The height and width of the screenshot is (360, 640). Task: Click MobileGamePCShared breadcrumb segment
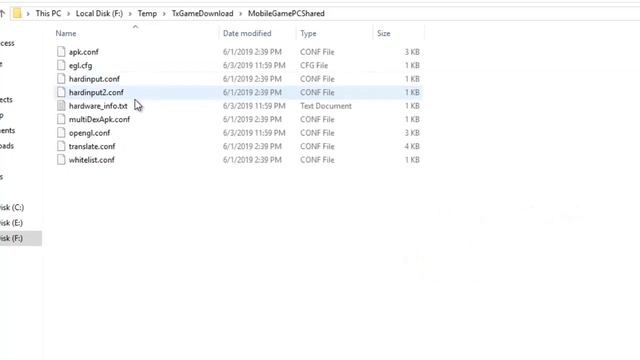(286, 13)
